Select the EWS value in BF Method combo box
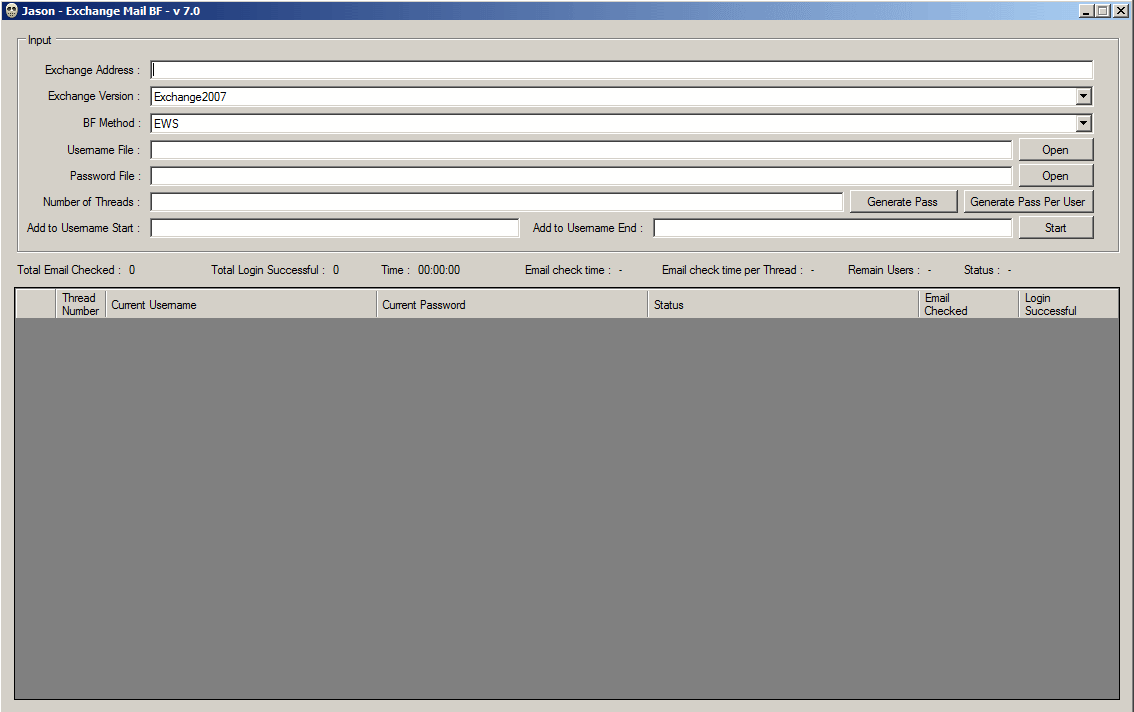1134x712 pixels. 166,124
